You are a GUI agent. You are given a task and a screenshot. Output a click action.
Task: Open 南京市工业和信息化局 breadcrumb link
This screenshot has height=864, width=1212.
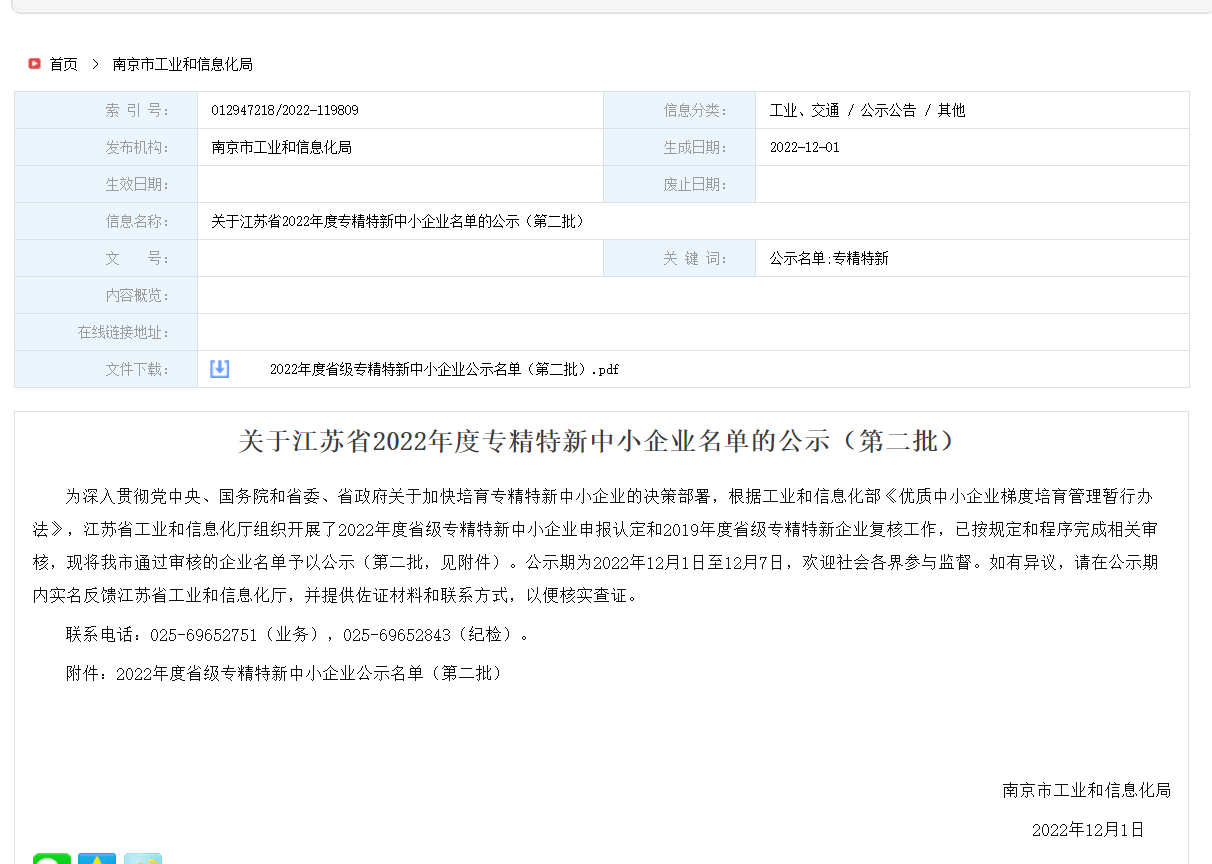(183, 64)
